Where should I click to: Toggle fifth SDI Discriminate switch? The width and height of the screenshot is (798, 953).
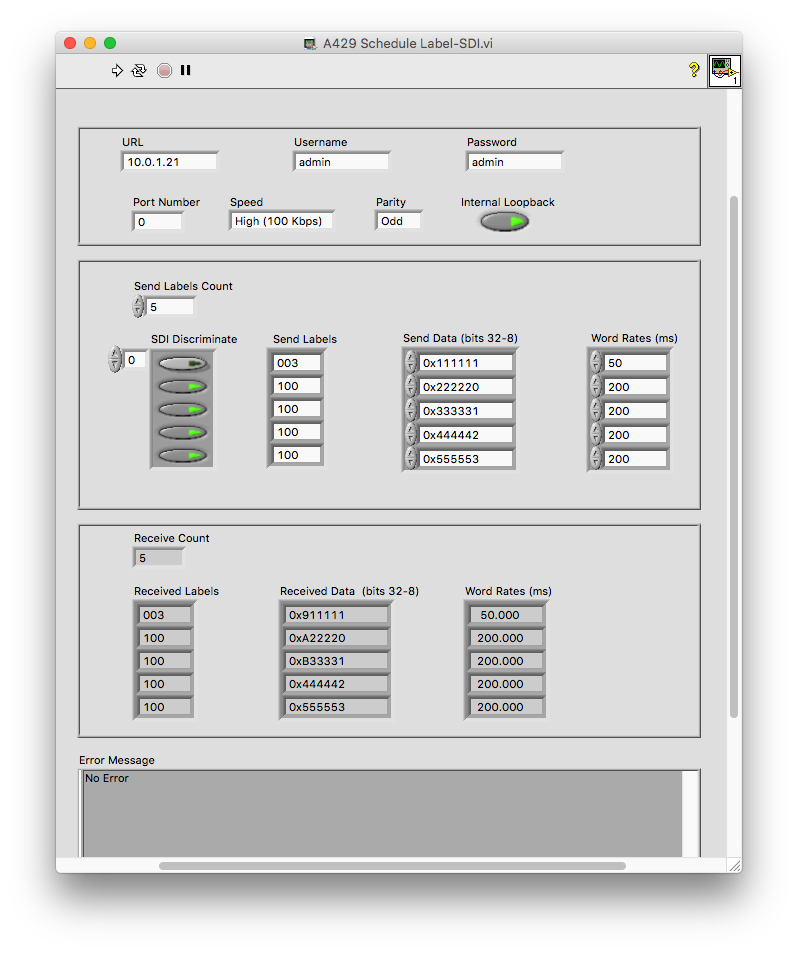183,456
